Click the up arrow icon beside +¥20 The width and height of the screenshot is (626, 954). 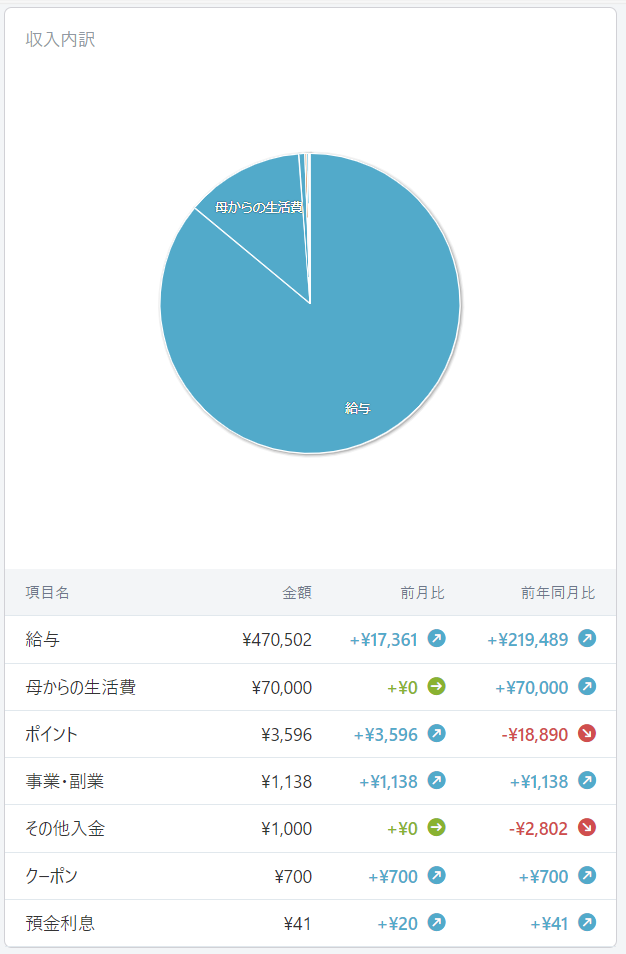click(436, 922)
